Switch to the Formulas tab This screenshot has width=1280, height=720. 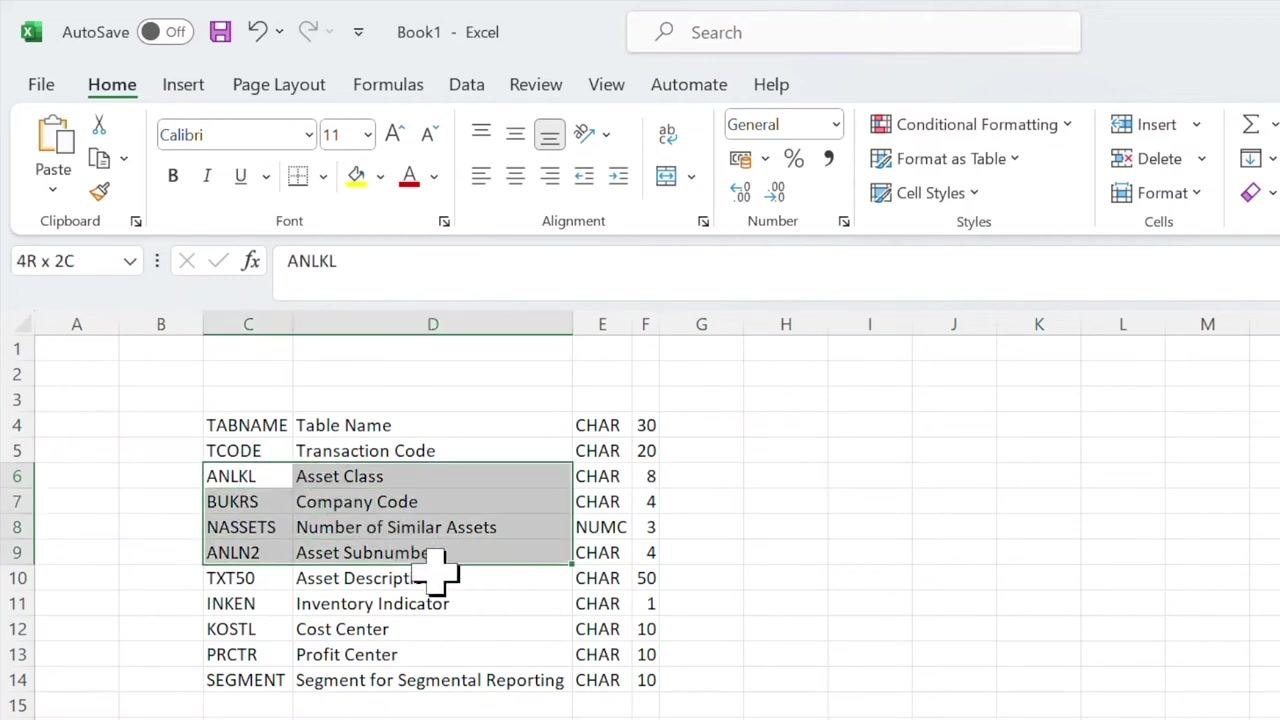click(388, 84)
